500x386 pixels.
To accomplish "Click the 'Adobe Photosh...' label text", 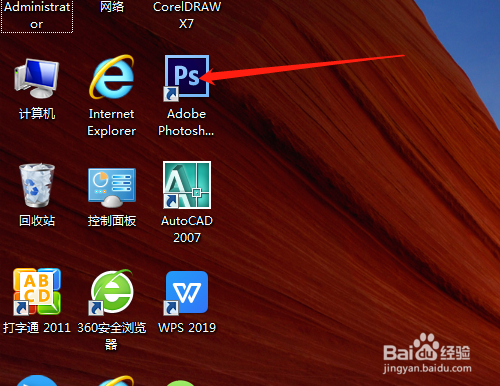I will pyautogui.click(x=186, y=122).
